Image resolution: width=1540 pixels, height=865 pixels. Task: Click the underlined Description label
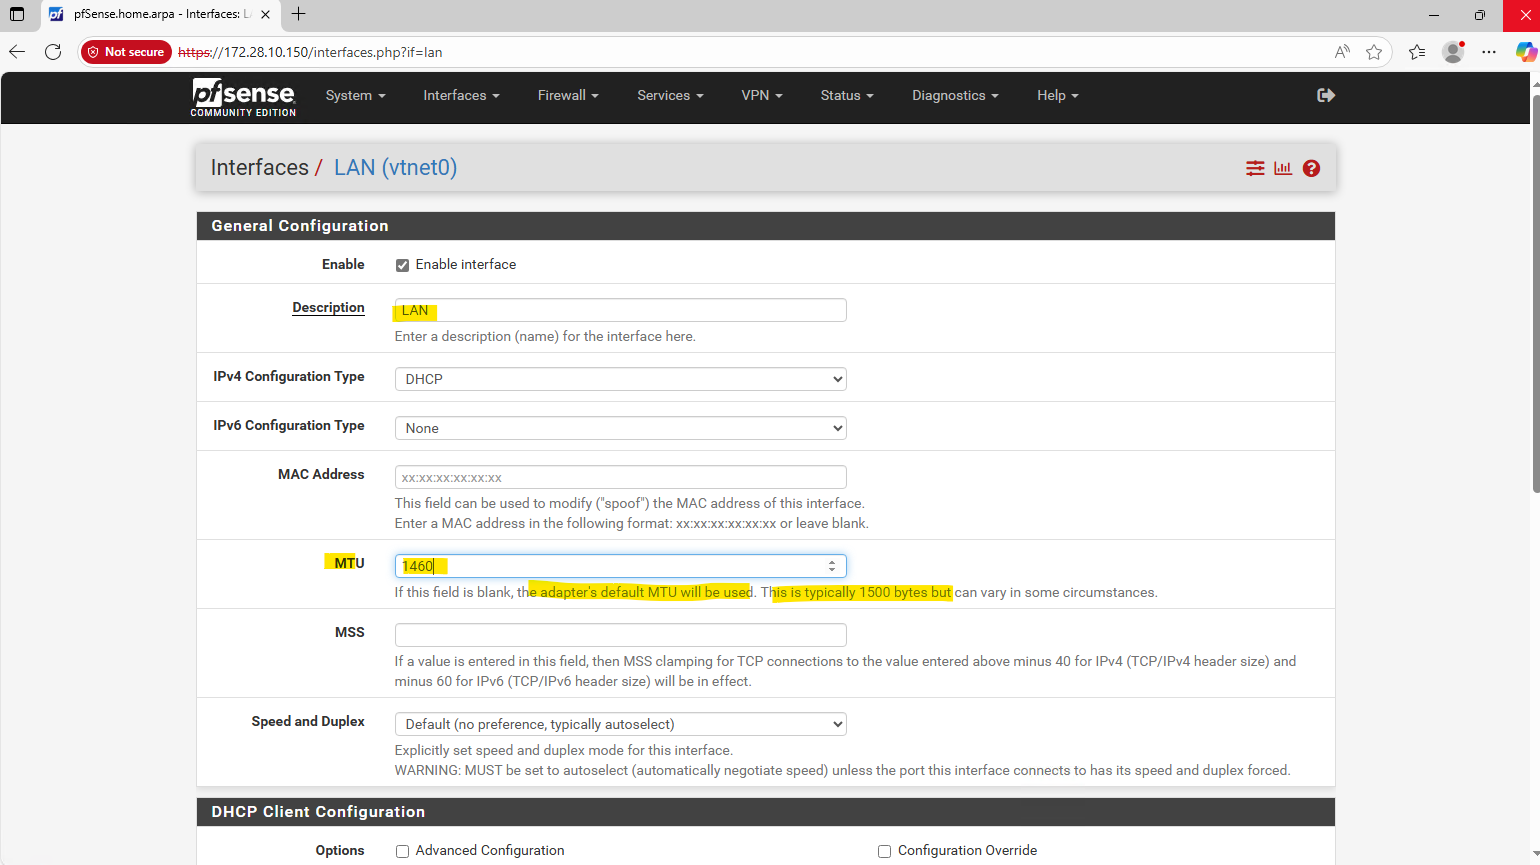pyautogui.click(x=328, y=308)
